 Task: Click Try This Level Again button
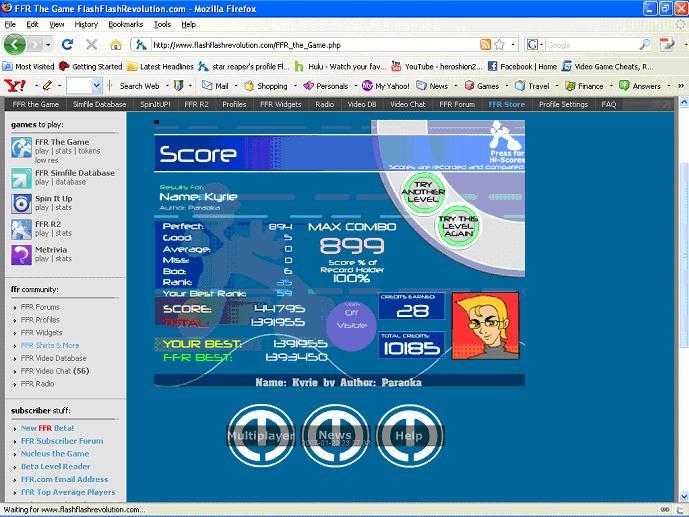(458, 226)
